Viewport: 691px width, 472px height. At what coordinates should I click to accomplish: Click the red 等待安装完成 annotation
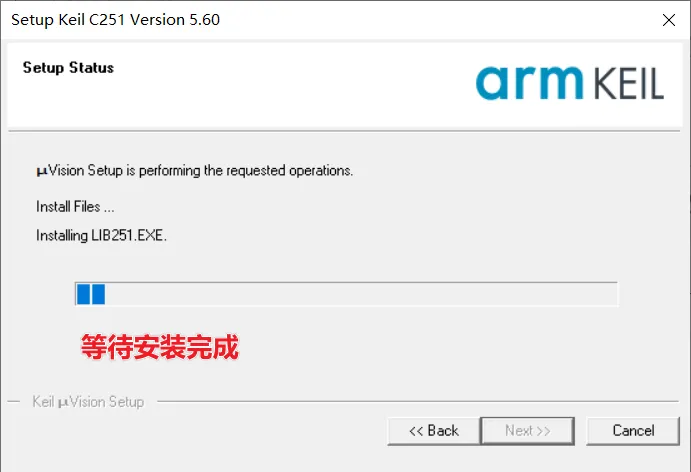pos(160,347)
